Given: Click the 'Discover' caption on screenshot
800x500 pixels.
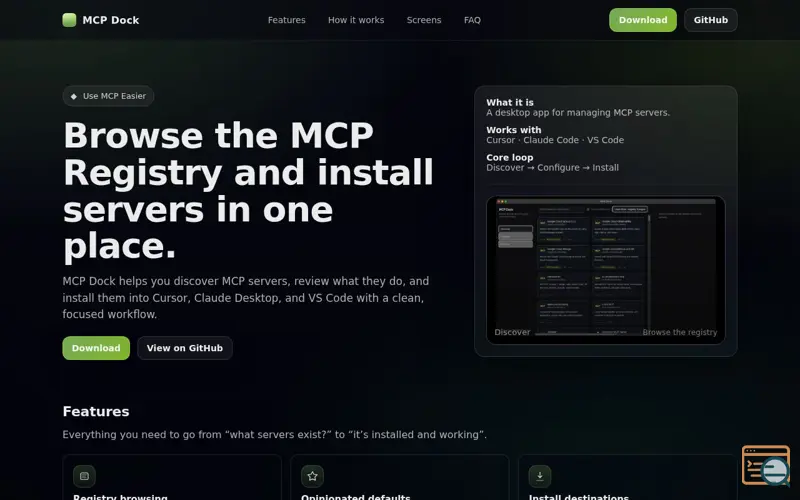Looking at the screenshot, I should 512,332.
